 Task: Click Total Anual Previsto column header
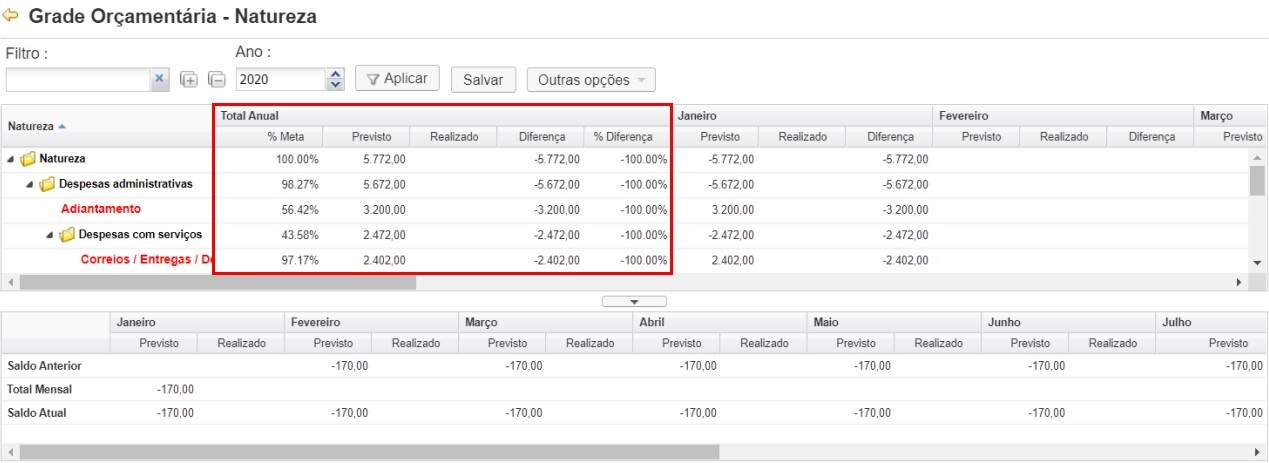[367, 137]
